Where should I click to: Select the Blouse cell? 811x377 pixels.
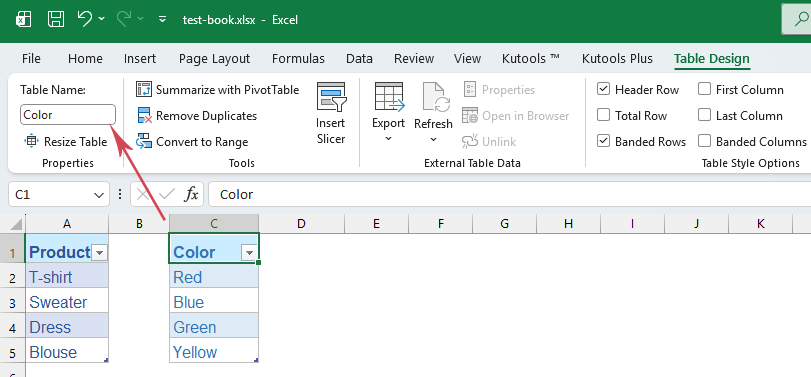click(67, 352)
